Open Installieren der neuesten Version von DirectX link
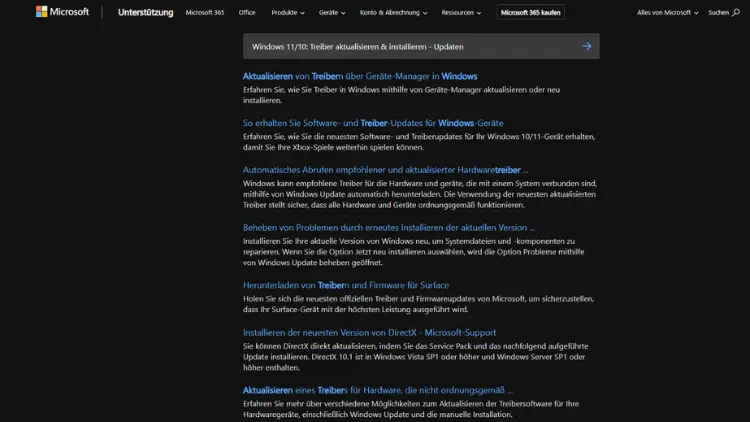This screenshot has height=422, width=750. (x=369, y=333)
